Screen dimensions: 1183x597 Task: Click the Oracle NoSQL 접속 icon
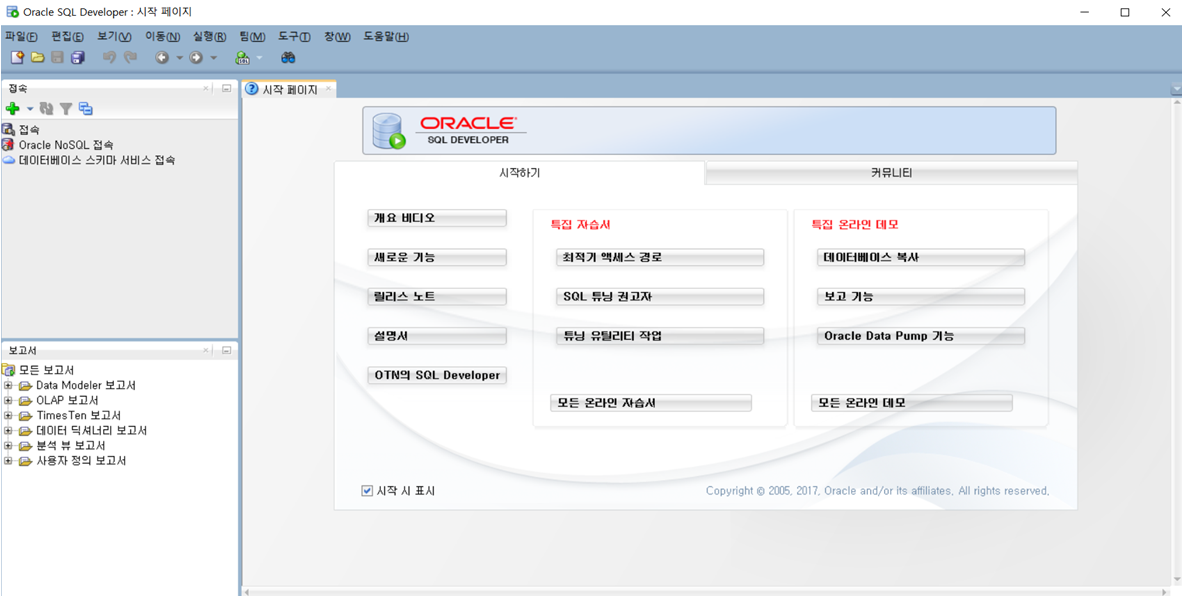pyautogui.click(x=8, y=145)
